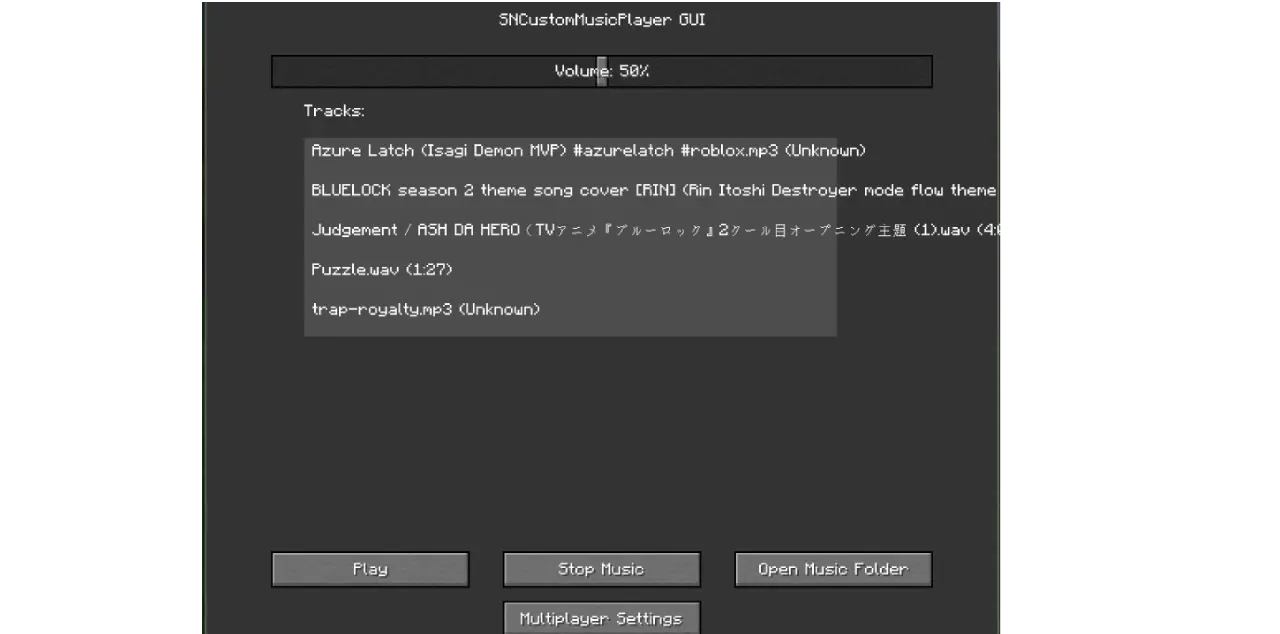Click the Play button

click(x=370, y=569)
